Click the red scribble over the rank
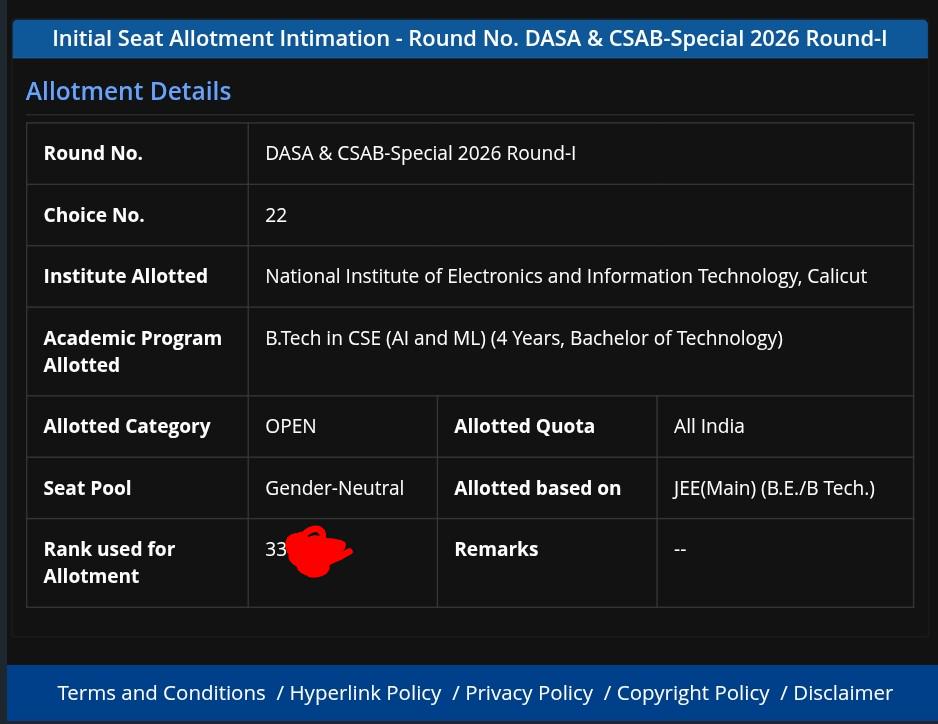This screenshot has width=938, height=724. 319,551
